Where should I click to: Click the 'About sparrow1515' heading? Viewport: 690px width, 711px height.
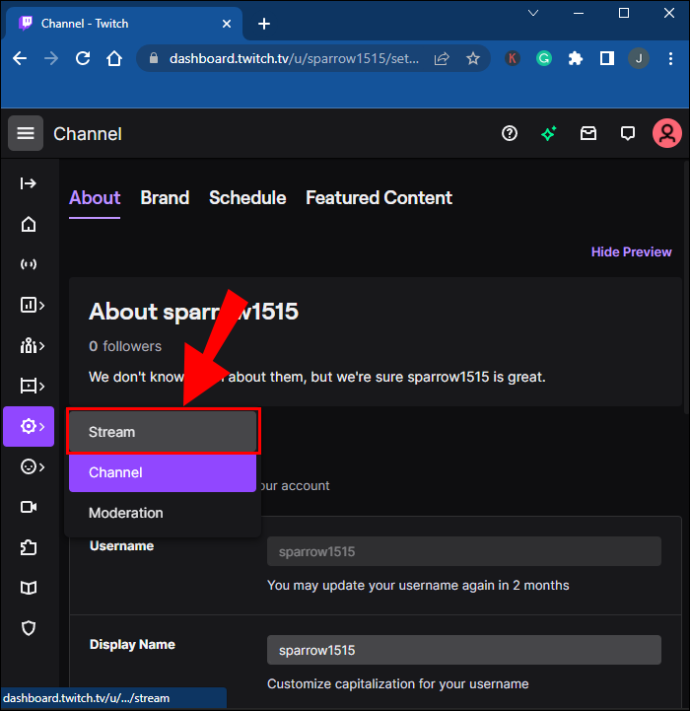click(x=194, y=312)
